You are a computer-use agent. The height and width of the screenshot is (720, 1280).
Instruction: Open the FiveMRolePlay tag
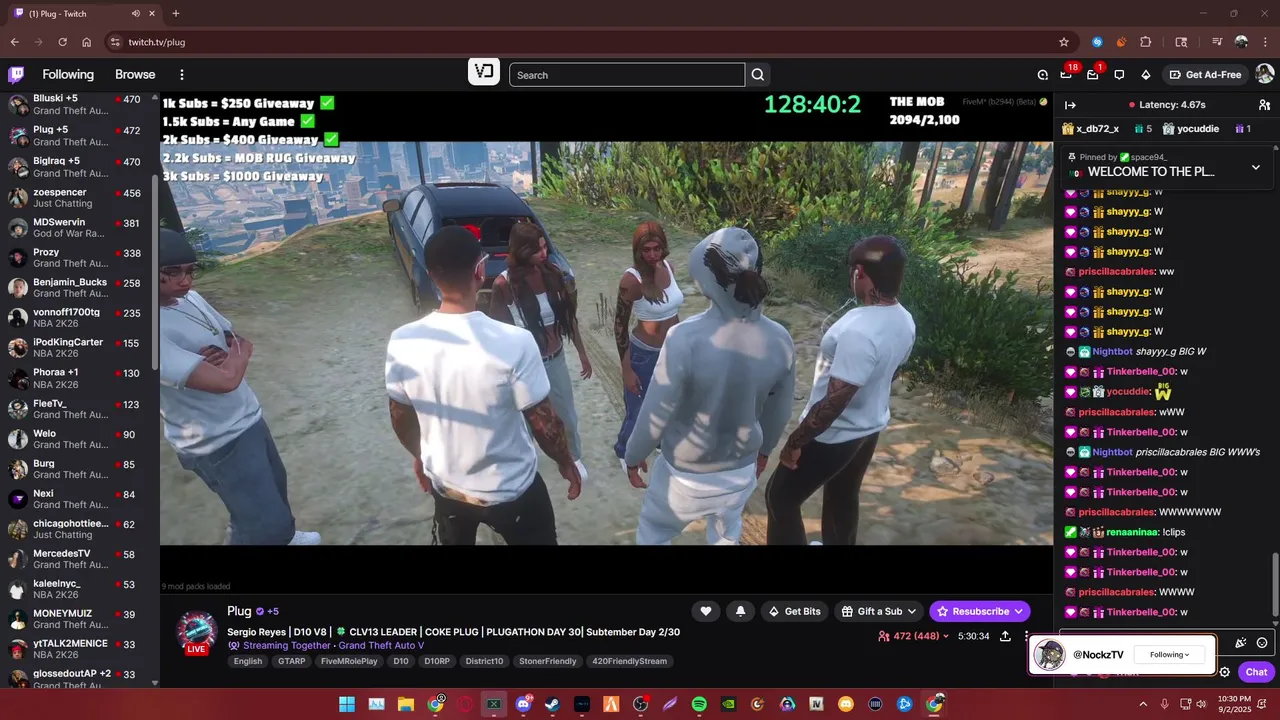pos(349,661)
